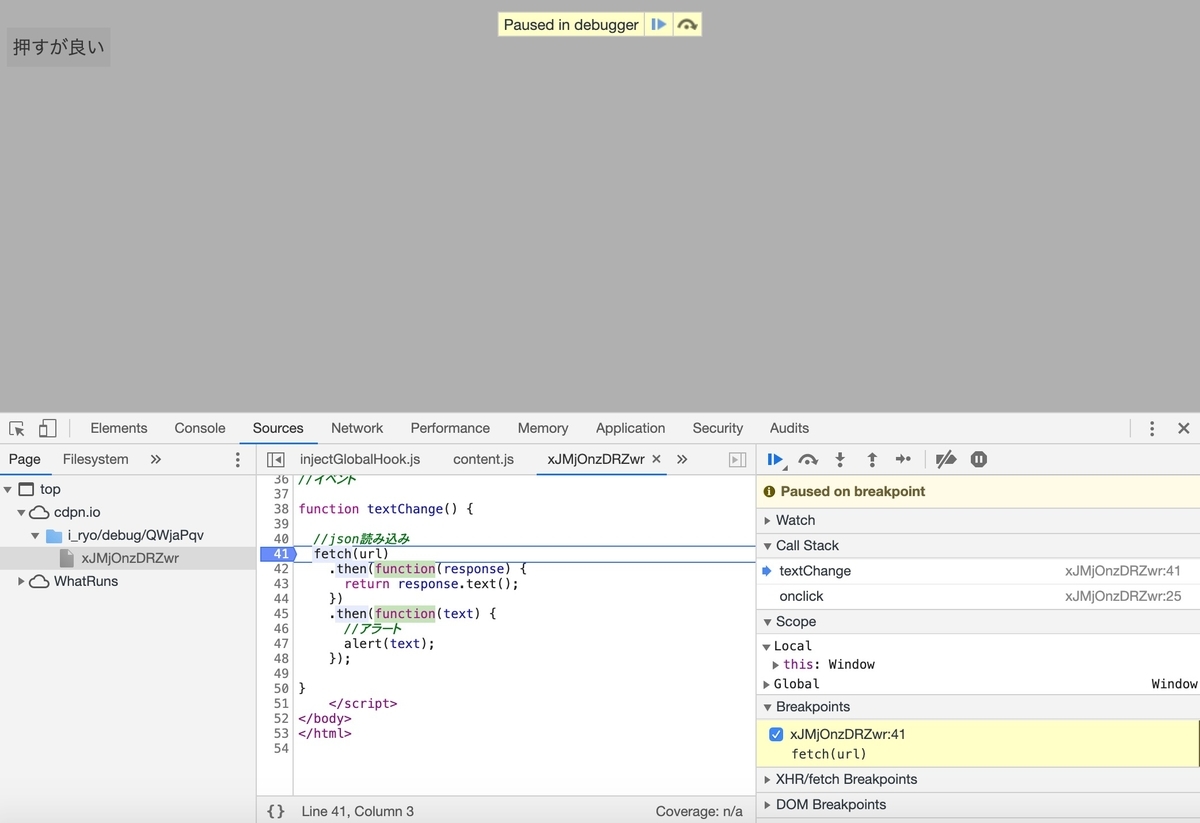The height and width of the screenshot is (823, 1200).
Task: Click line number 38 in the gutter
Action: click(281, 509)
